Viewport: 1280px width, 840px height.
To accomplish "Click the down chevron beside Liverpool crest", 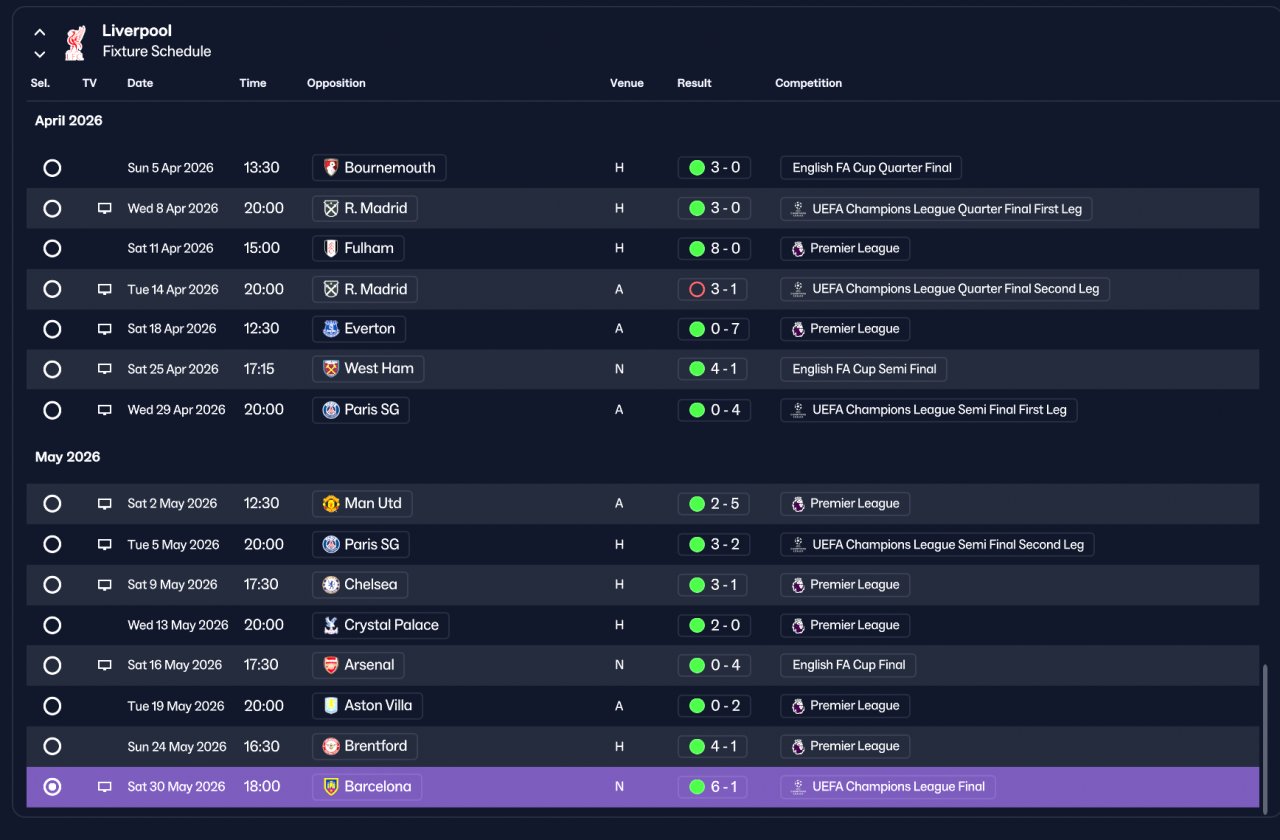I will click(x=39, y=54).
